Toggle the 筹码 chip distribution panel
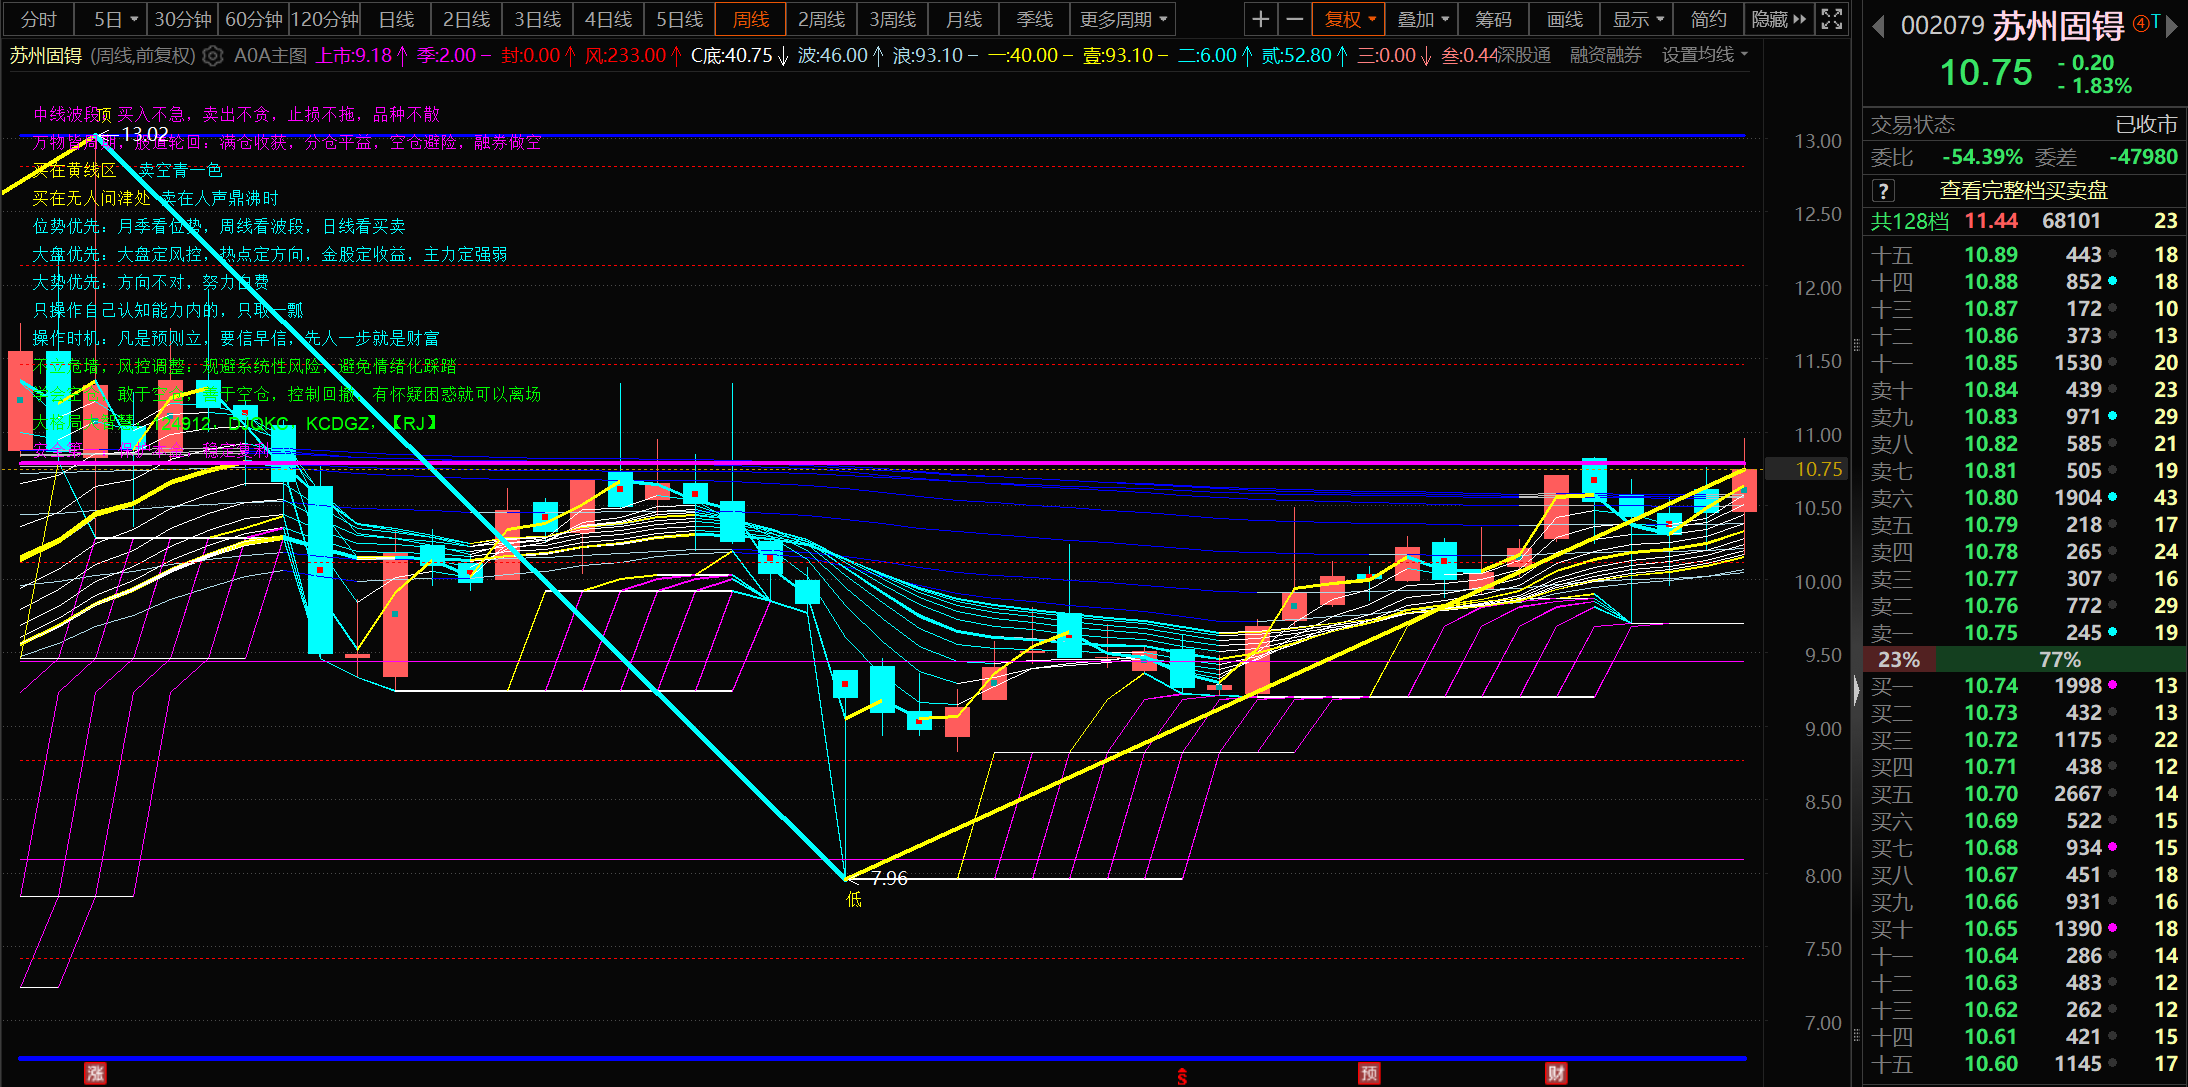The height and width of the screenshot is (1087, 2188). [1493, 19]
